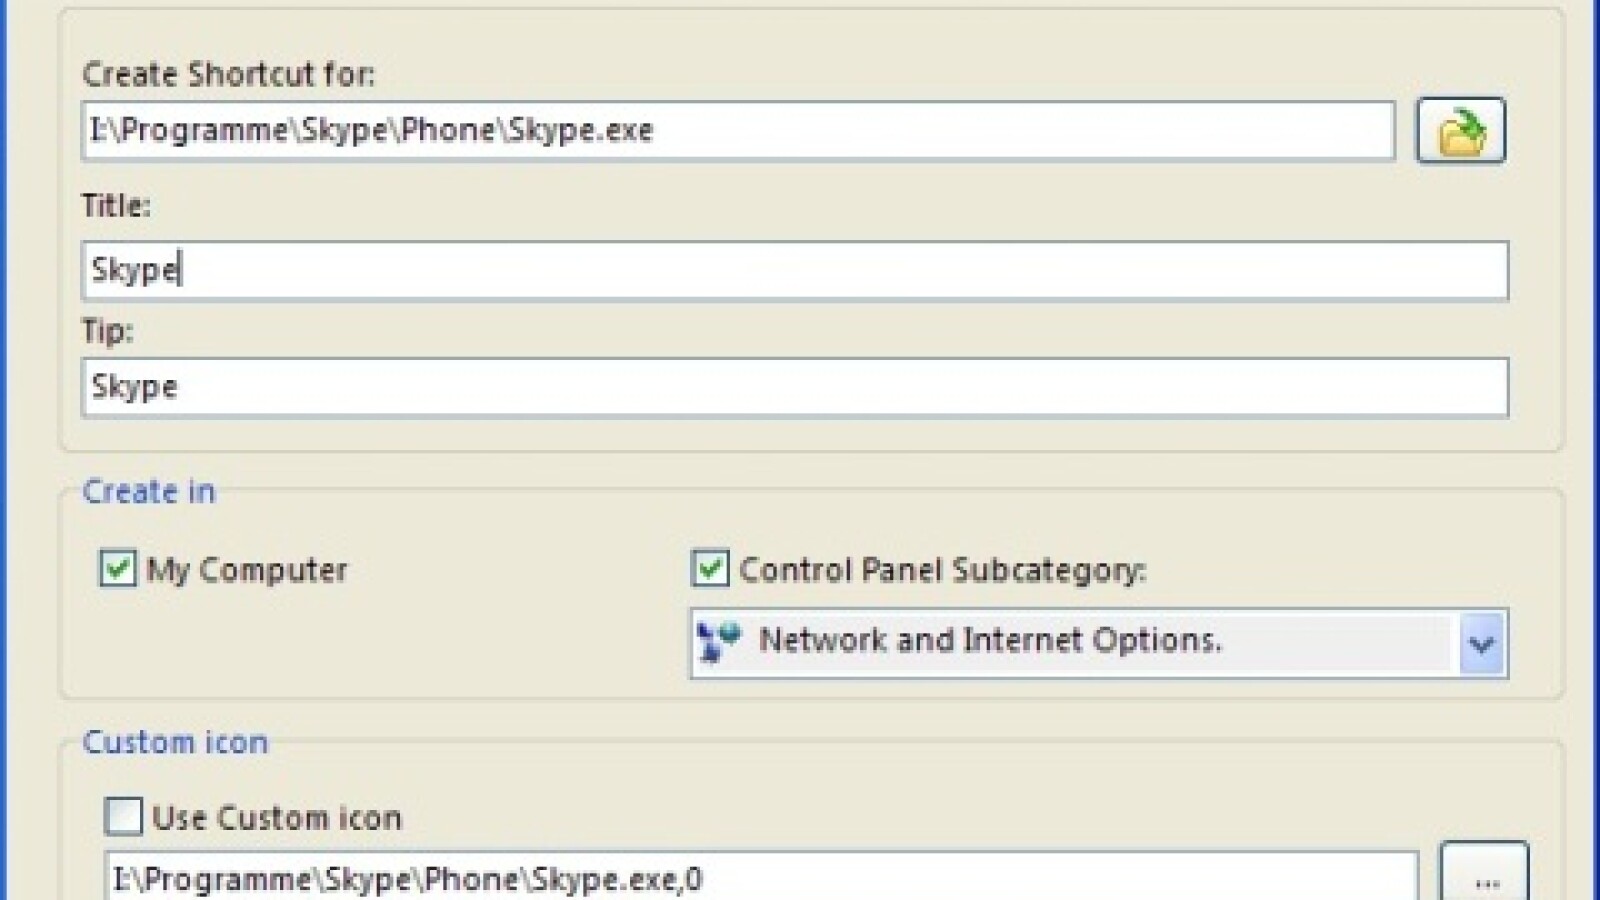Click the custom icon path field
1600x900 pixels.
pyautogui.click(x=760, y=878)
